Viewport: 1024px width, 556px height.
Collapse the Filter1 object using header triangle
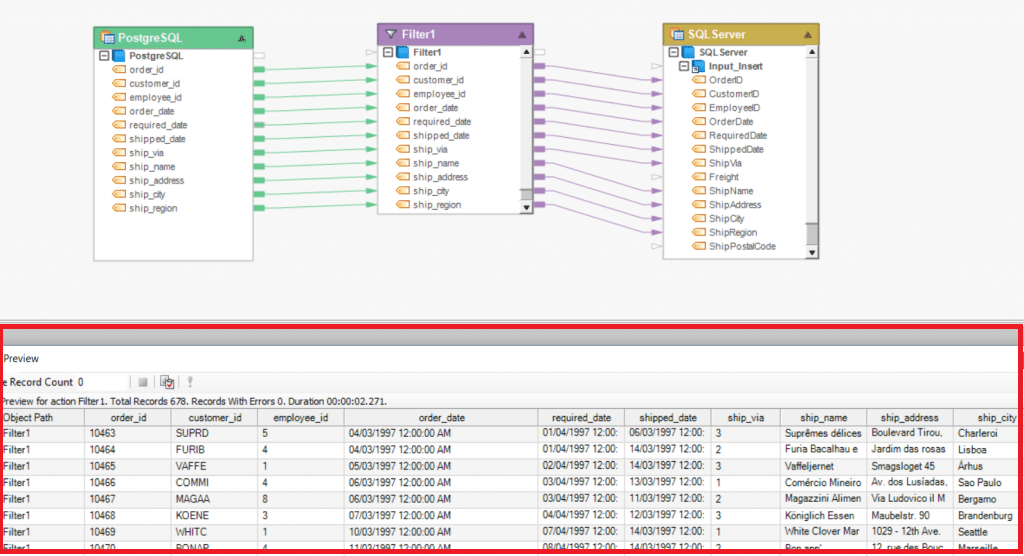(522, 34)
